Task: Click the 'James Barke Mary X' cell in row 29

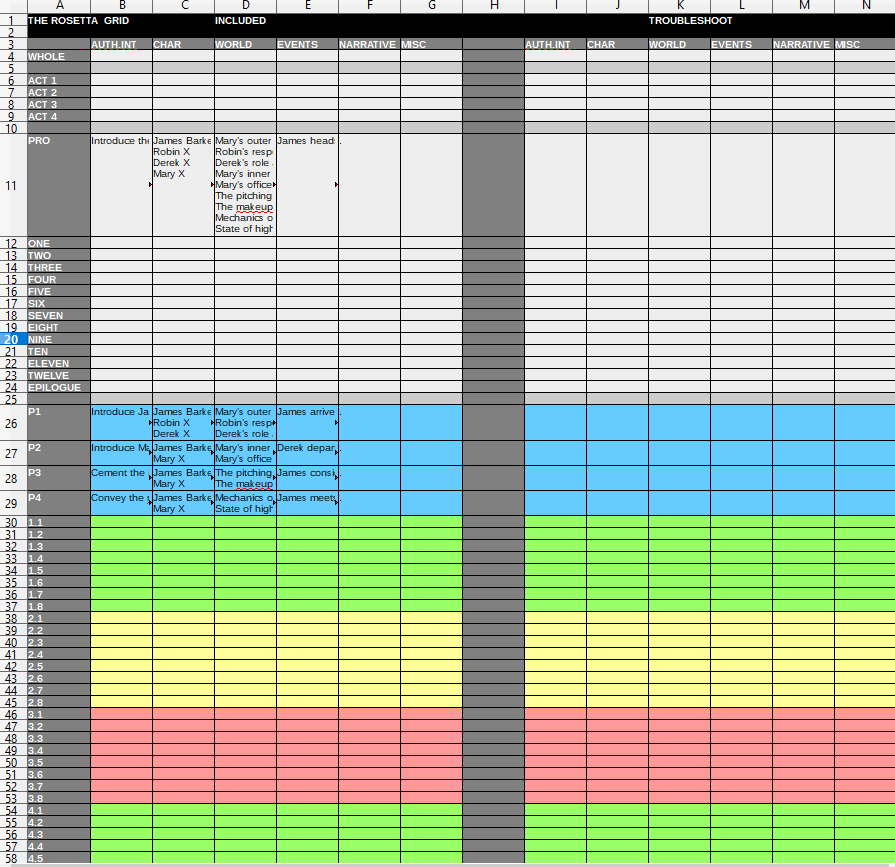Action: (x=184, y=503)
